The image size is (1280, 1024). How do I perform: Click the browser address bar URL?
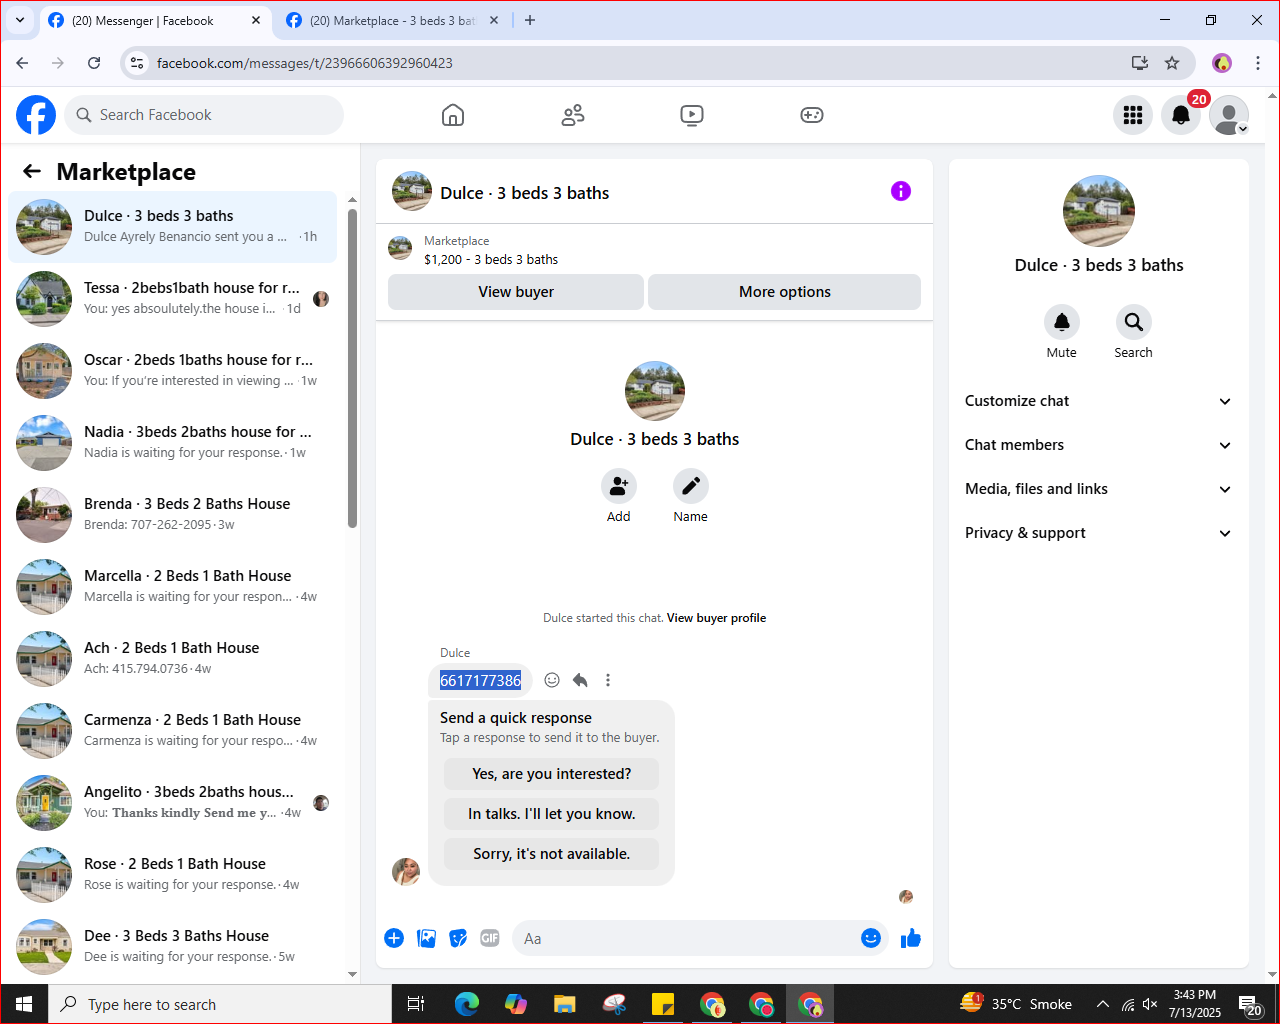(x=305, y=63)
